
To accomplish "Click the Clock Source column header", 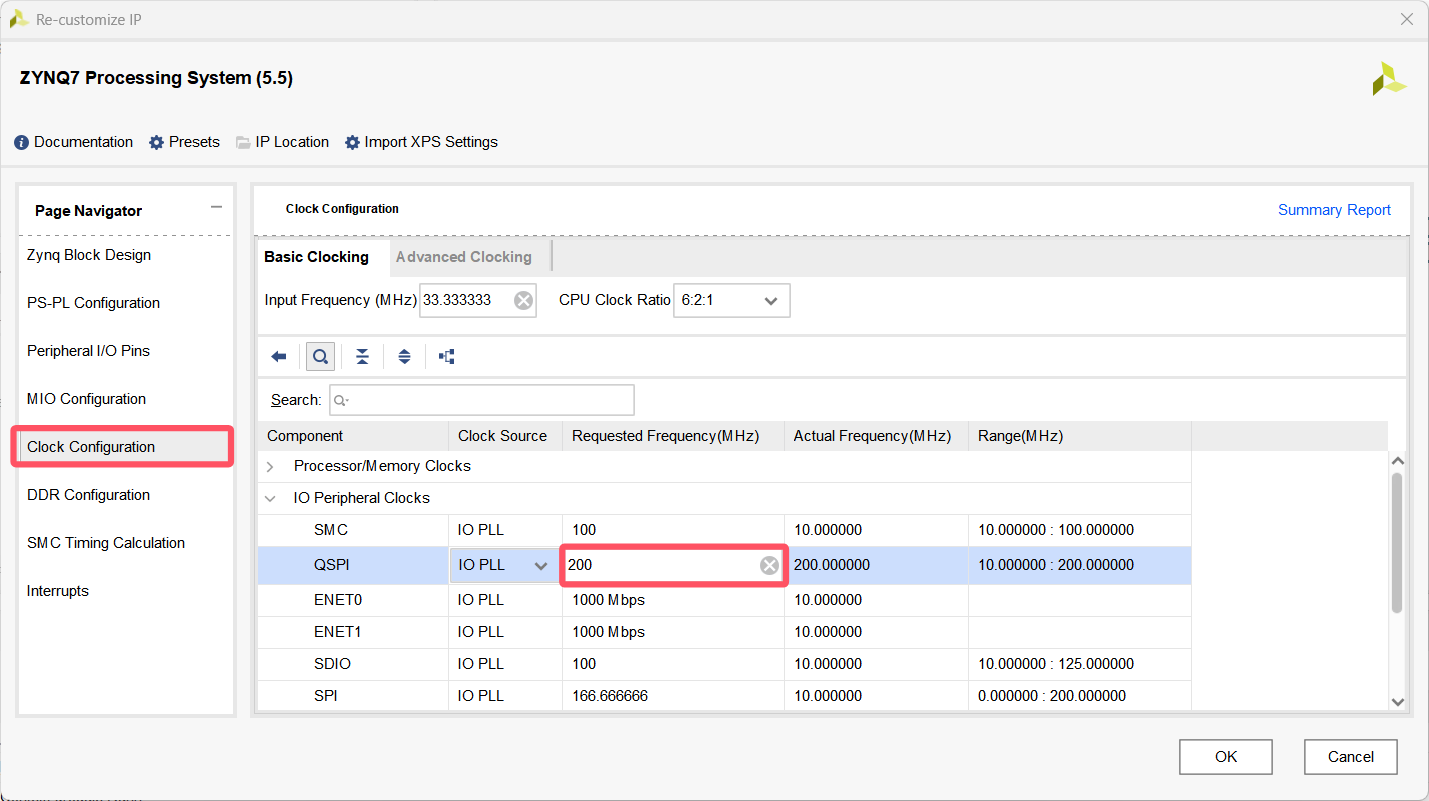I will point(505,436).
